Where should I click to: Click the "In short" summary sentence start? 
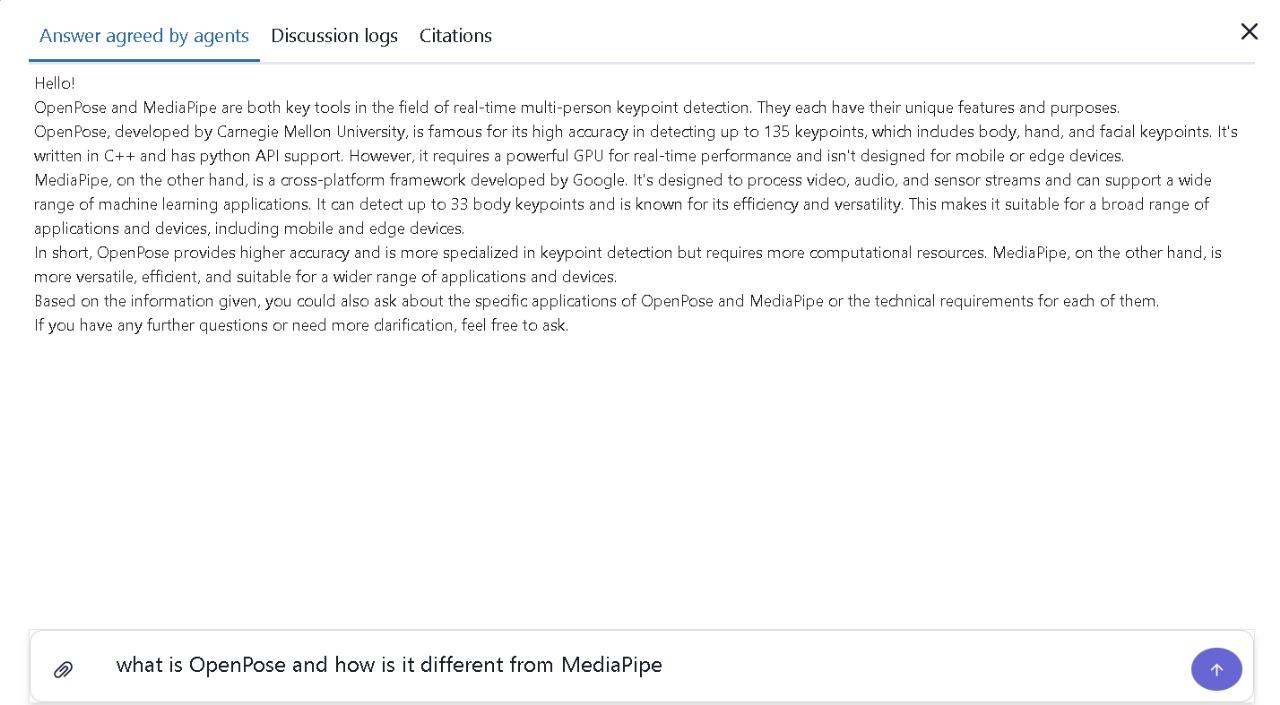(62, 253)
